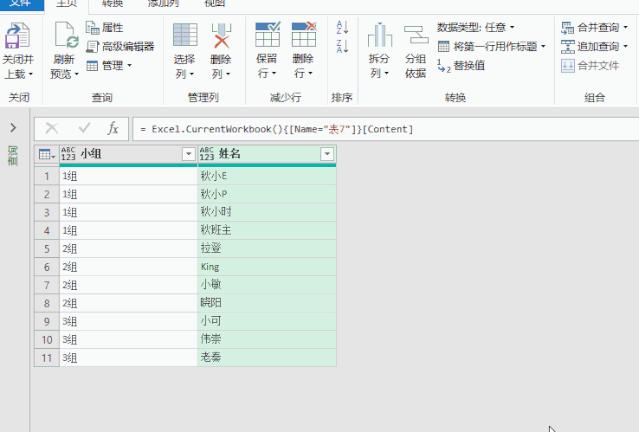Select the cell containing 老秦
Image resolution: width=639 pixels, height=432 pixels.
click(267, 357)
